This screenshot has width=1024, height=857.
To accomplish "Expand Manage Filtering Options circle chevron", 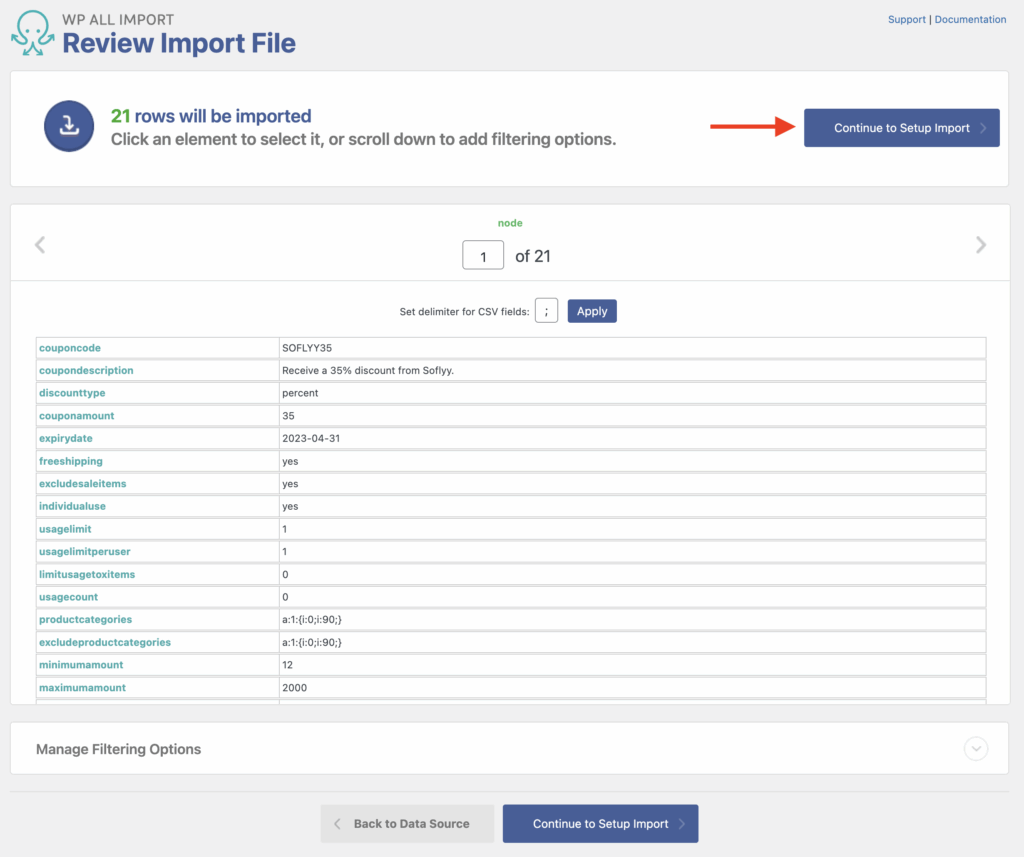I will [x=976, y=749].
